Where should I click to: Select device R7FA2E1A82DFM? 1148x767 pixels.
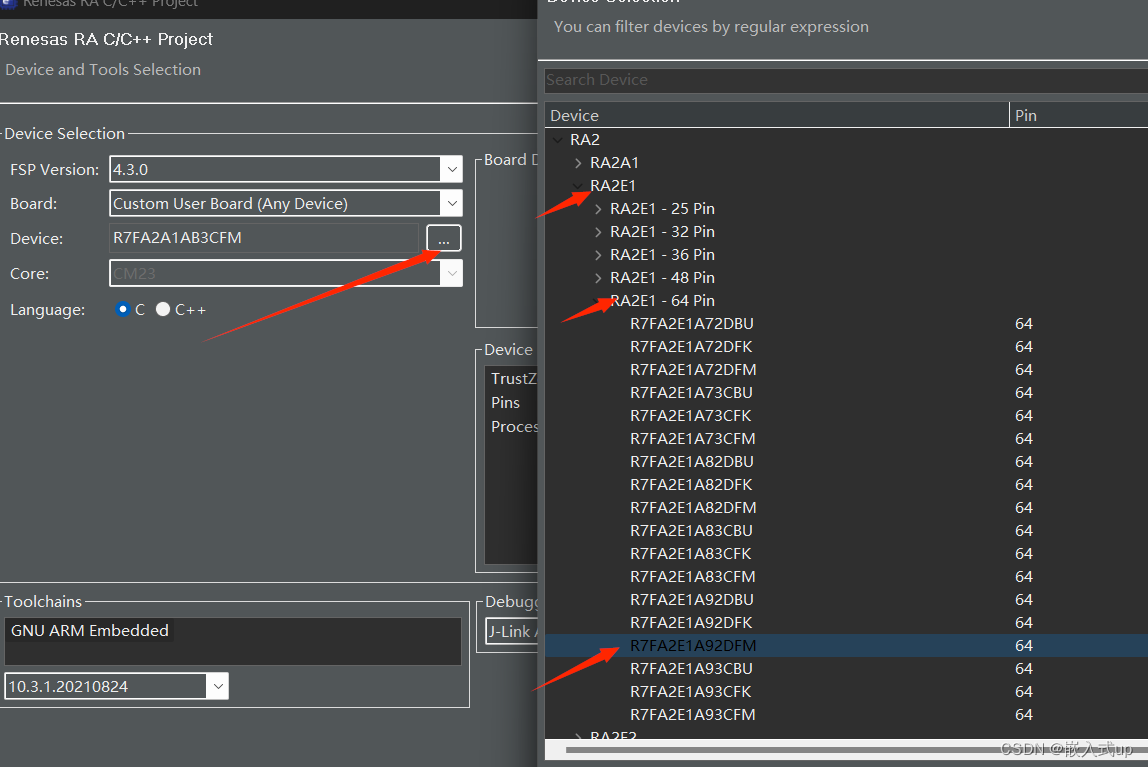pyautogui.click(x=693, y=508)
